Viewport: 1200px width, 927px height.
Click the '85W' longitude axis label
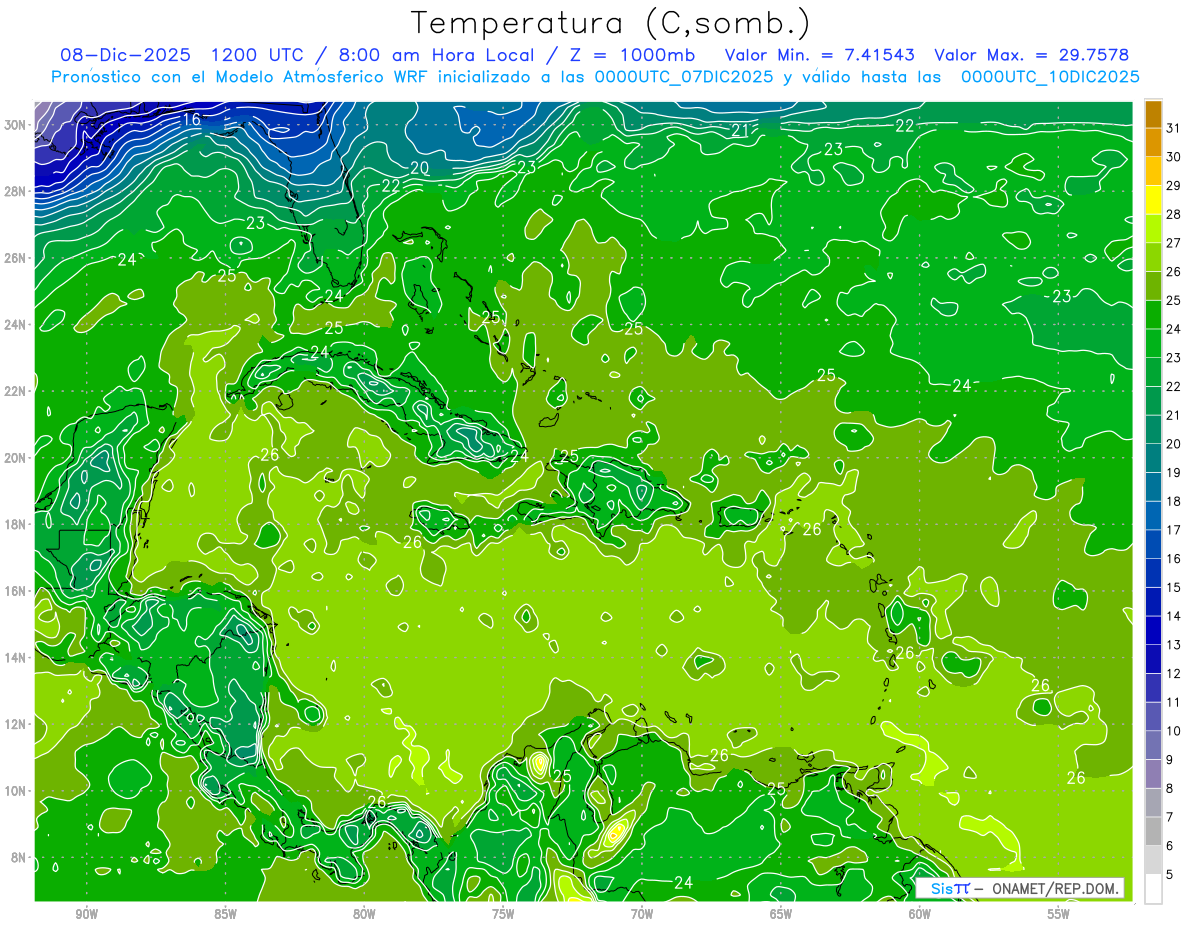pos(225,914)
